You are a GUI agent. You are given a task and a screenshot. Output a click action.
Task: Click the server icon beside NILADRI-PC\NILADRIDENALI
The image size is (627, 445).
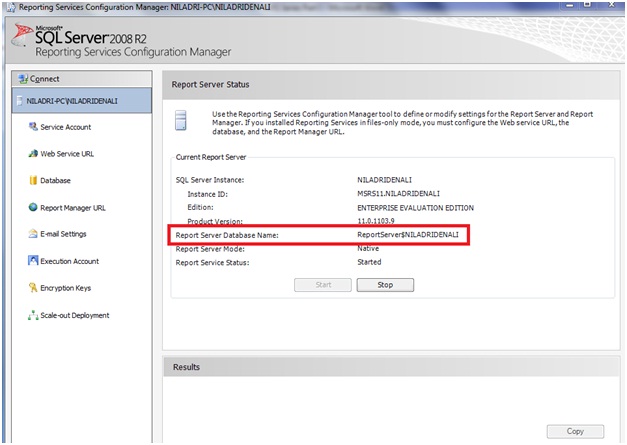pos(20,101)
